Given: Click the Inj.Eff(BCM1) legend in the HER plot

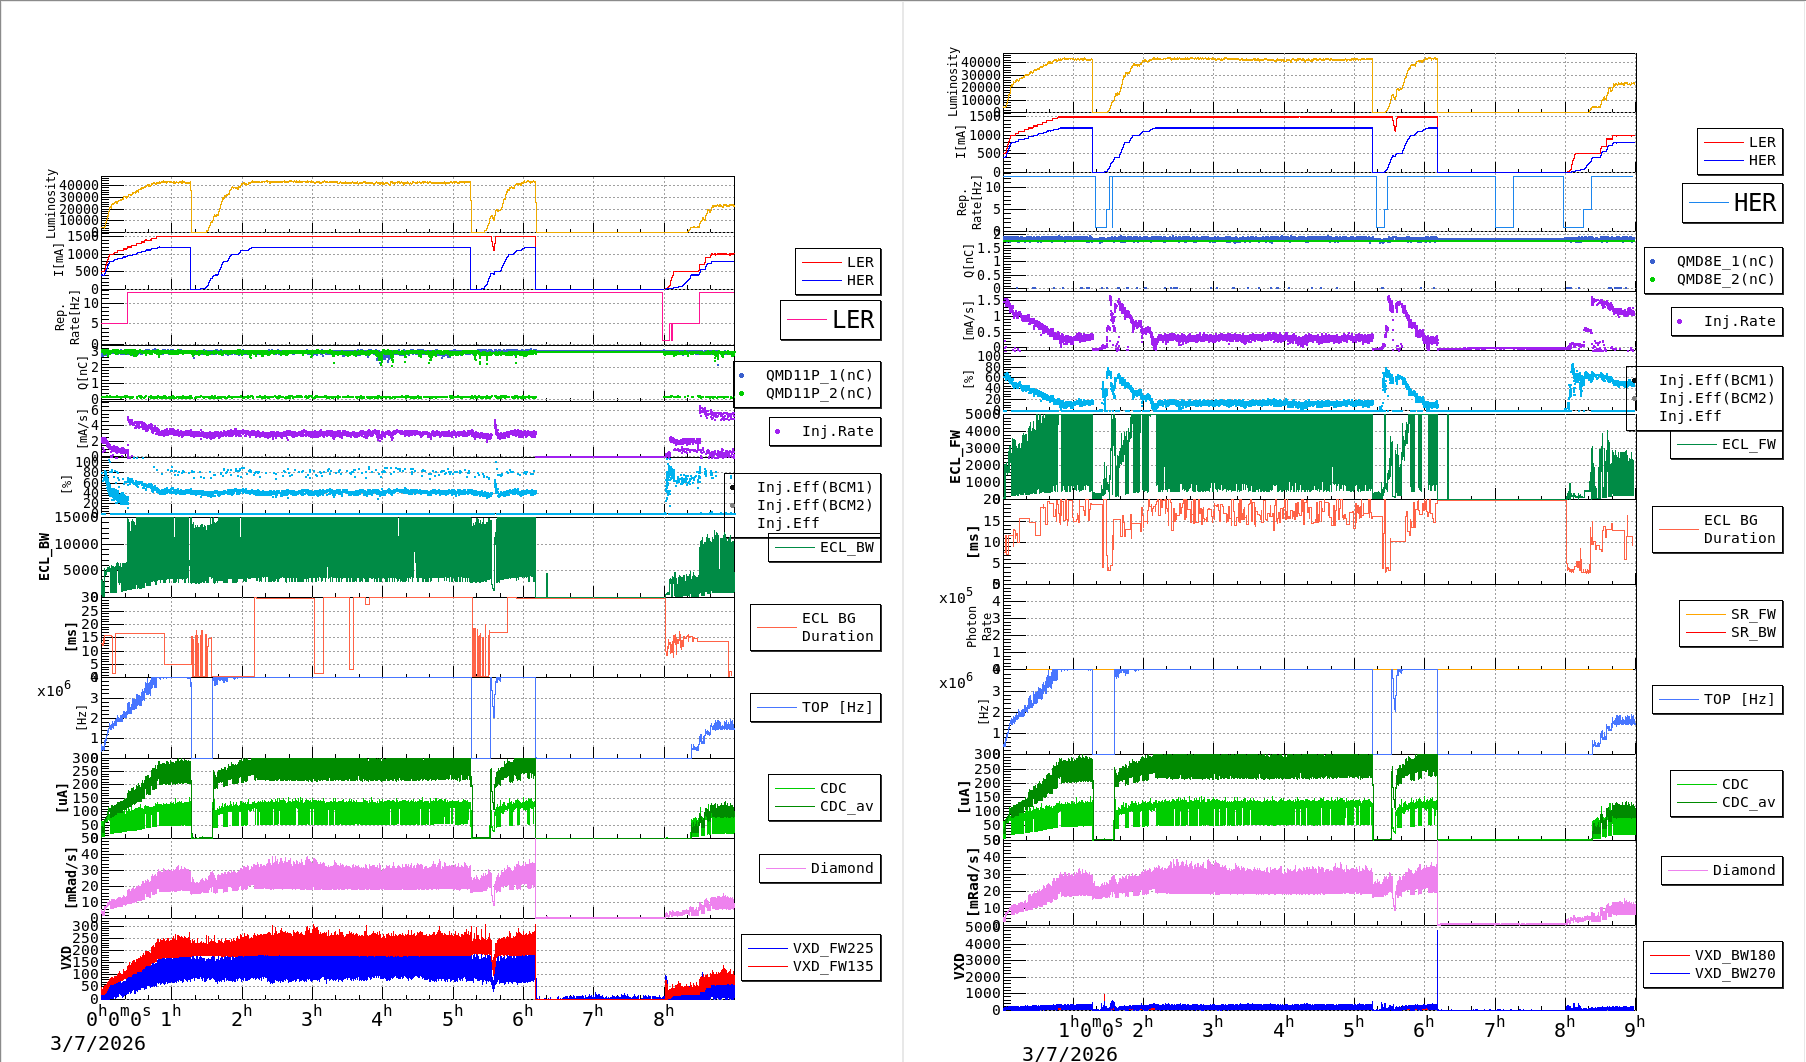Looking at the screenshot, I should pyautogui.click(x=1716, y=381).
